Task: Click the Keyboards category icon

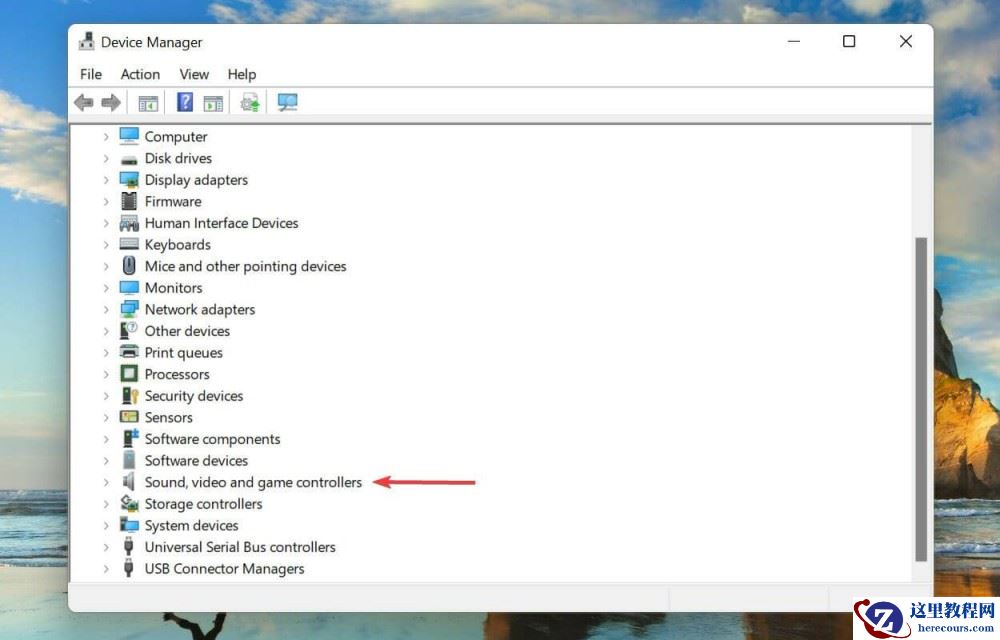Action: pos(129,244)
